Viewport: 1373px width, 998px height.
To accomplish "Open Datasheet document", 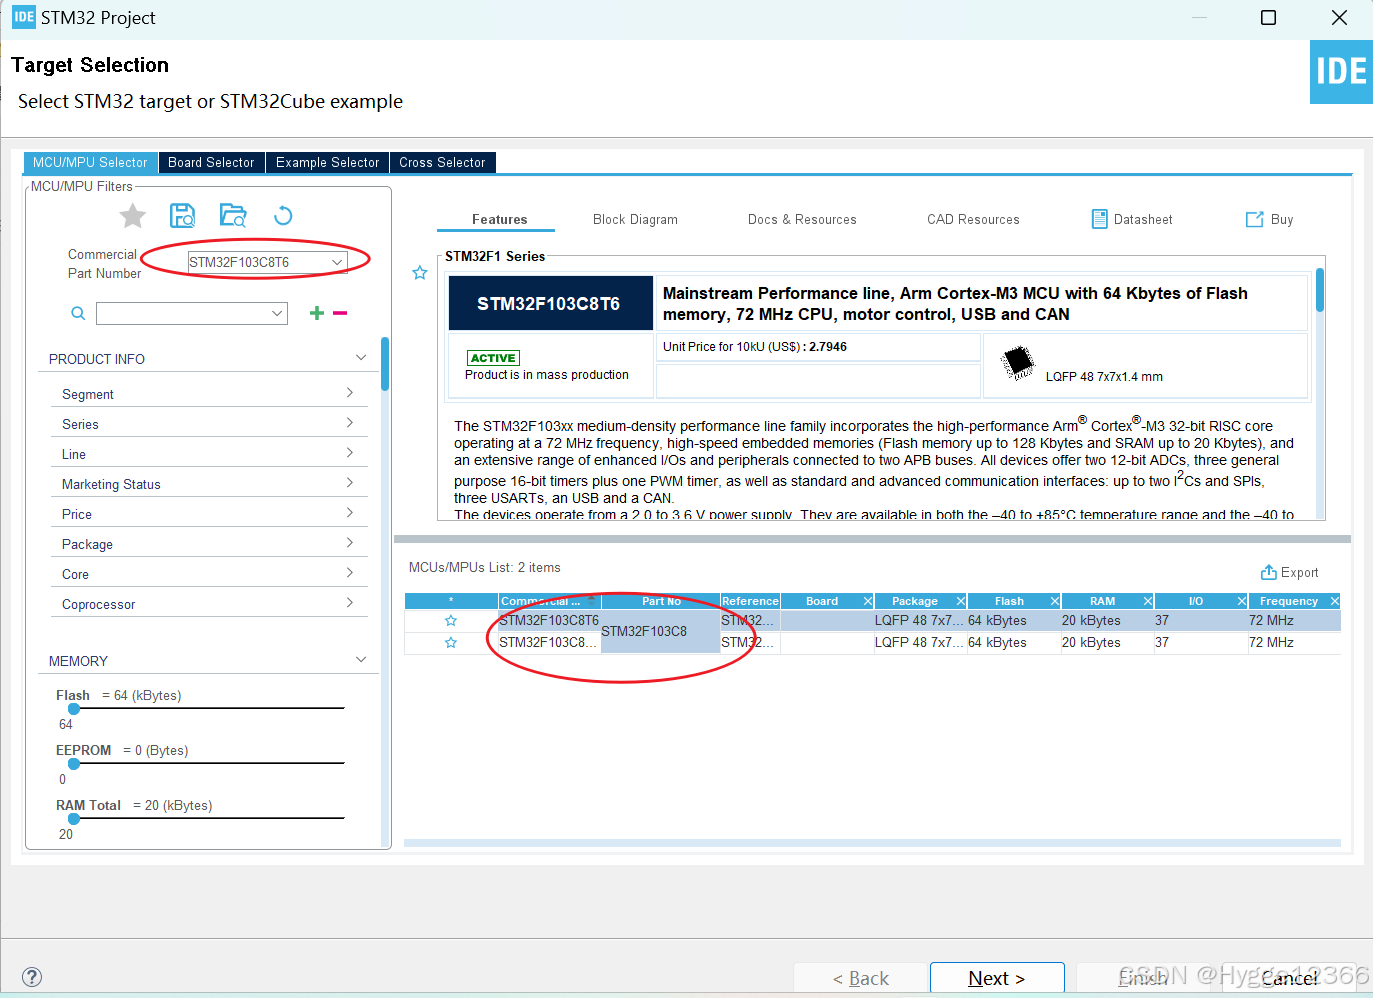I will coord(1132,219).
